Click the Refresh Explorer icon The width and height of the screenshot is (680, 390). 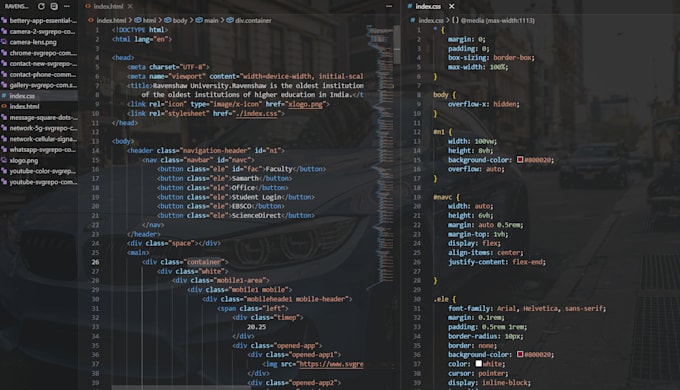41,6
